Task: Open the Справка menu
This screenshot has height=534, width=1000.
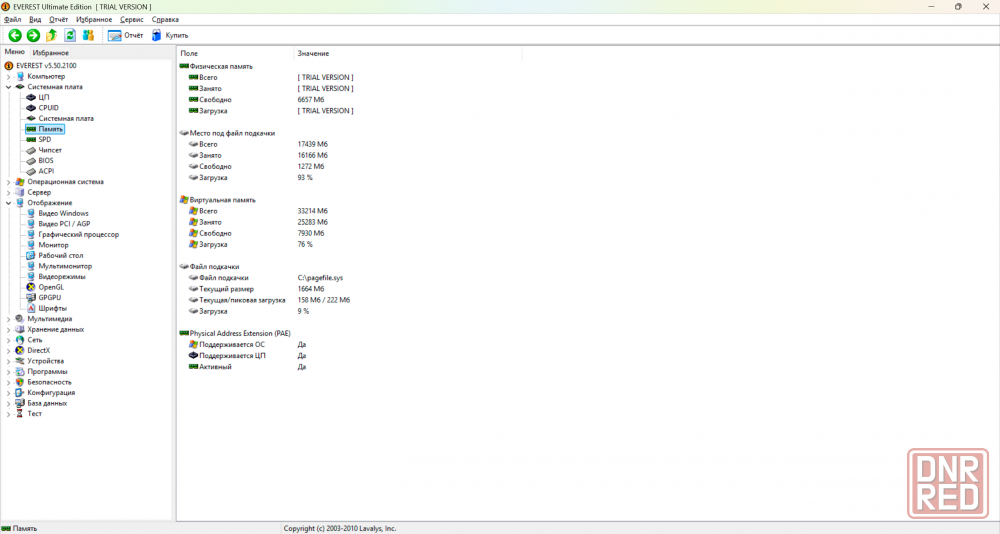Action: (165, 20)
